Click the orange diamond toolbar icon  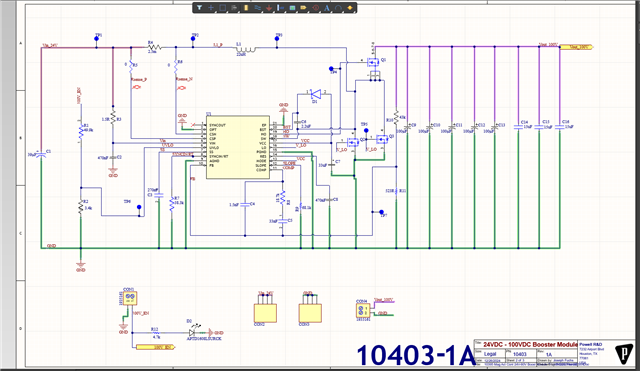pyautogui.click(x=350, y=7)
